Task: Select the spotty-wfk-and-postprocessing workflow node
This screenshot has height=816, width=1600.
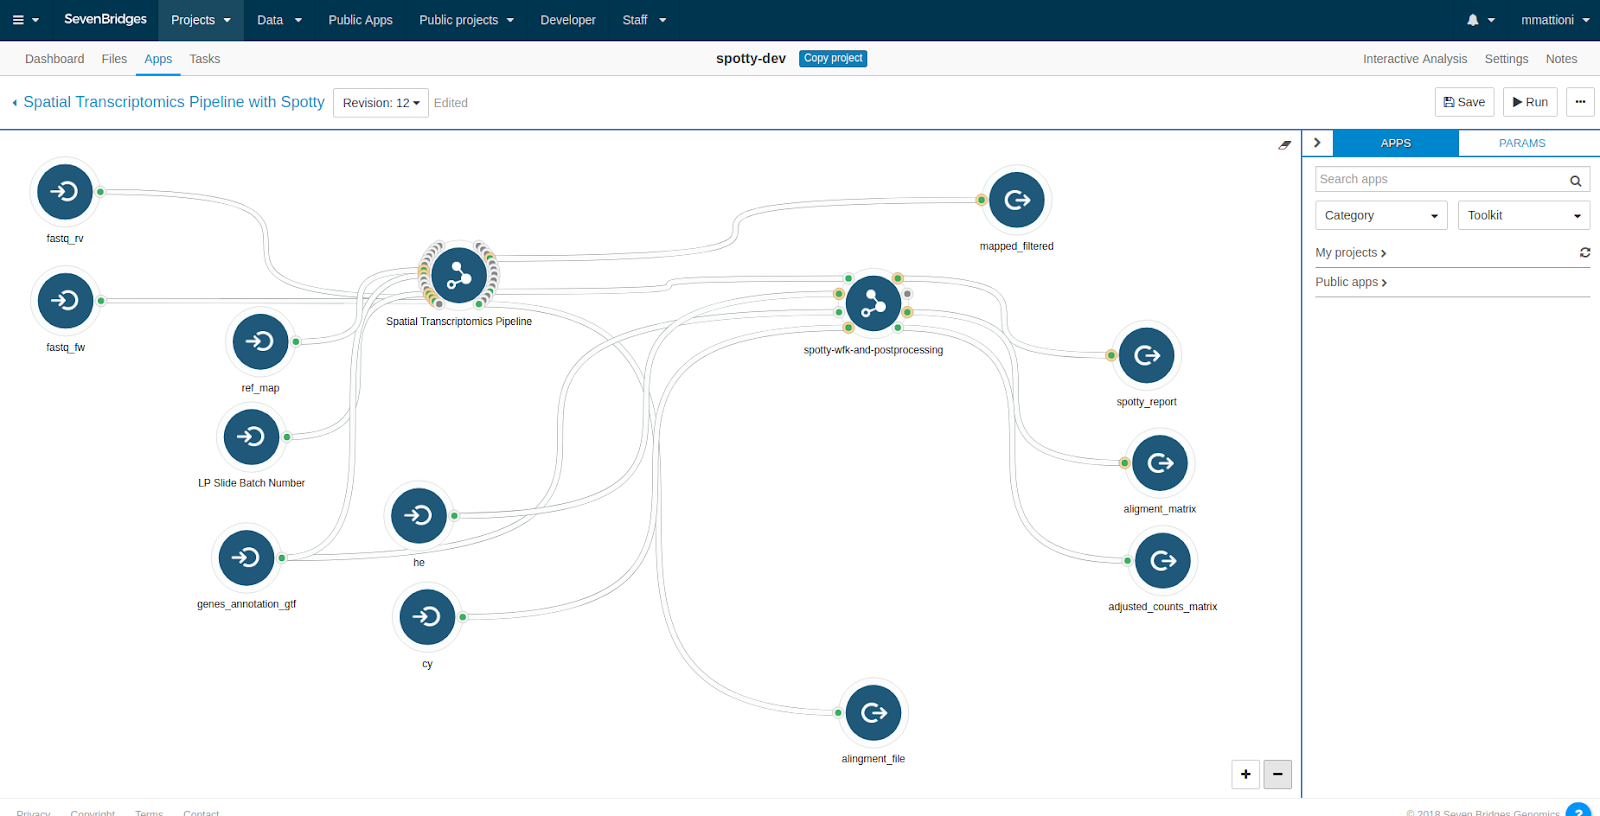Action: [x=873, y=303]
